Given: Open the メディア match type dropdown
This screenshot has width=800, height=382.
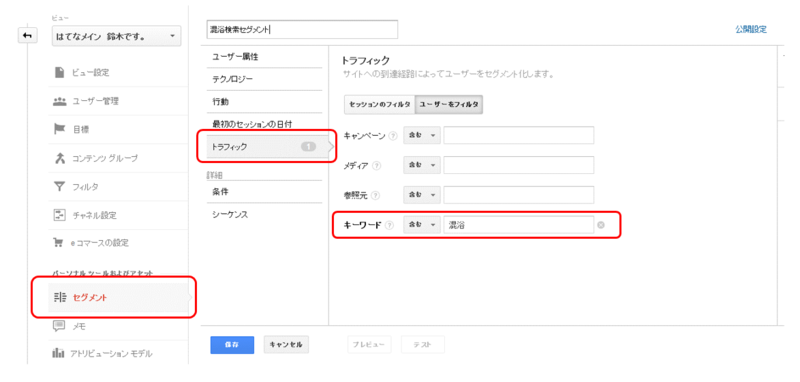Looking at the screenshot, I should click(x=422, y=166).
